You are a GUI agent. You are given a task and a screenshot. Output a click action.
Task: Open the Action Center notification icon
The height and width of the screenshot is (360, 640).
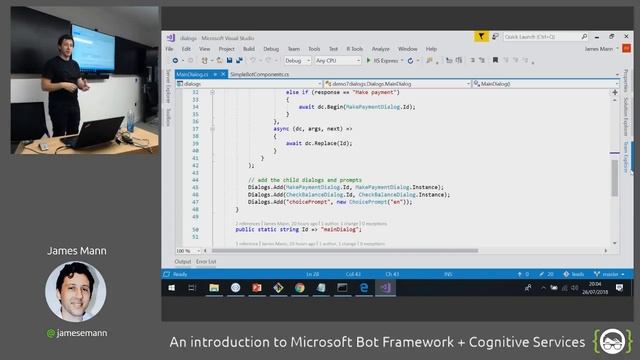click(x=619, y=288)
